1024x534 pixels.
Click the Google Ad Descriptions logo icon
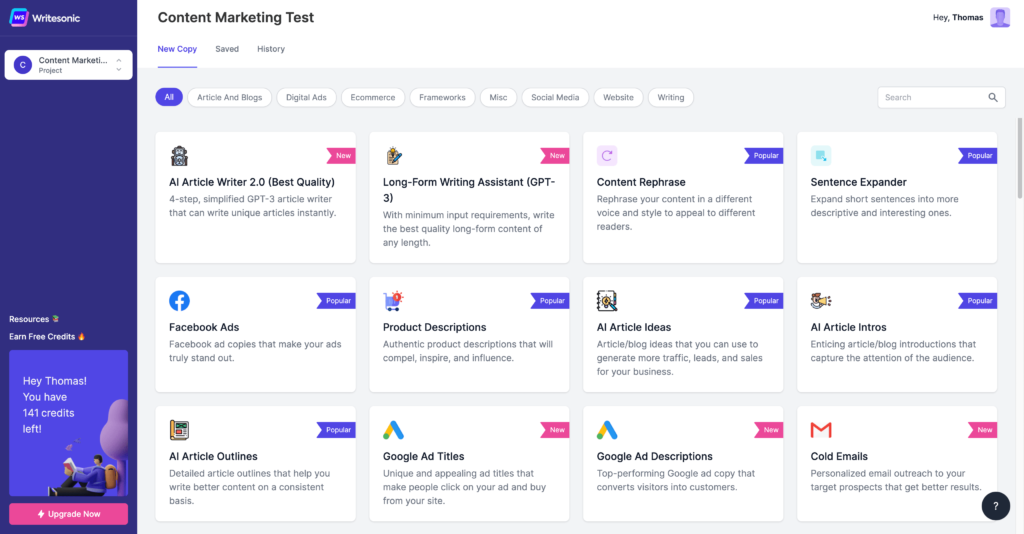point(607,430)
